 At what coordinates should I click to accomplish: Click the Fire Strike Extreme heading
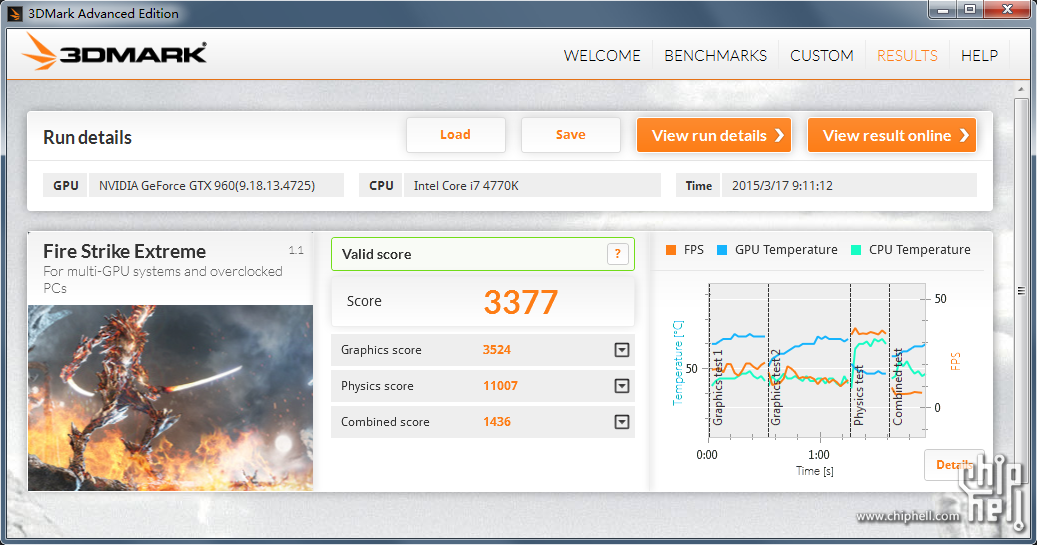pyautogui.click(x=124, y=251)
